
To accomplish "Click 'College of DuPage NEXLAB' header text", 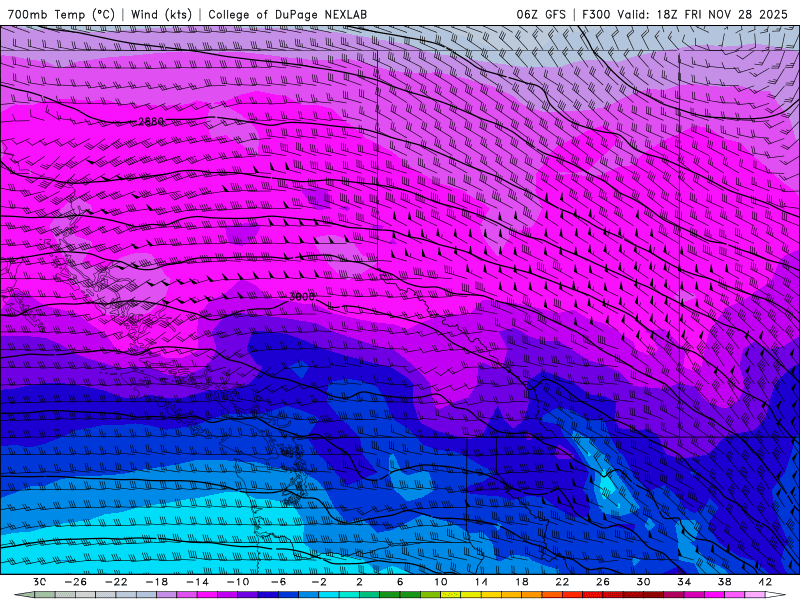I will (287, 15).
